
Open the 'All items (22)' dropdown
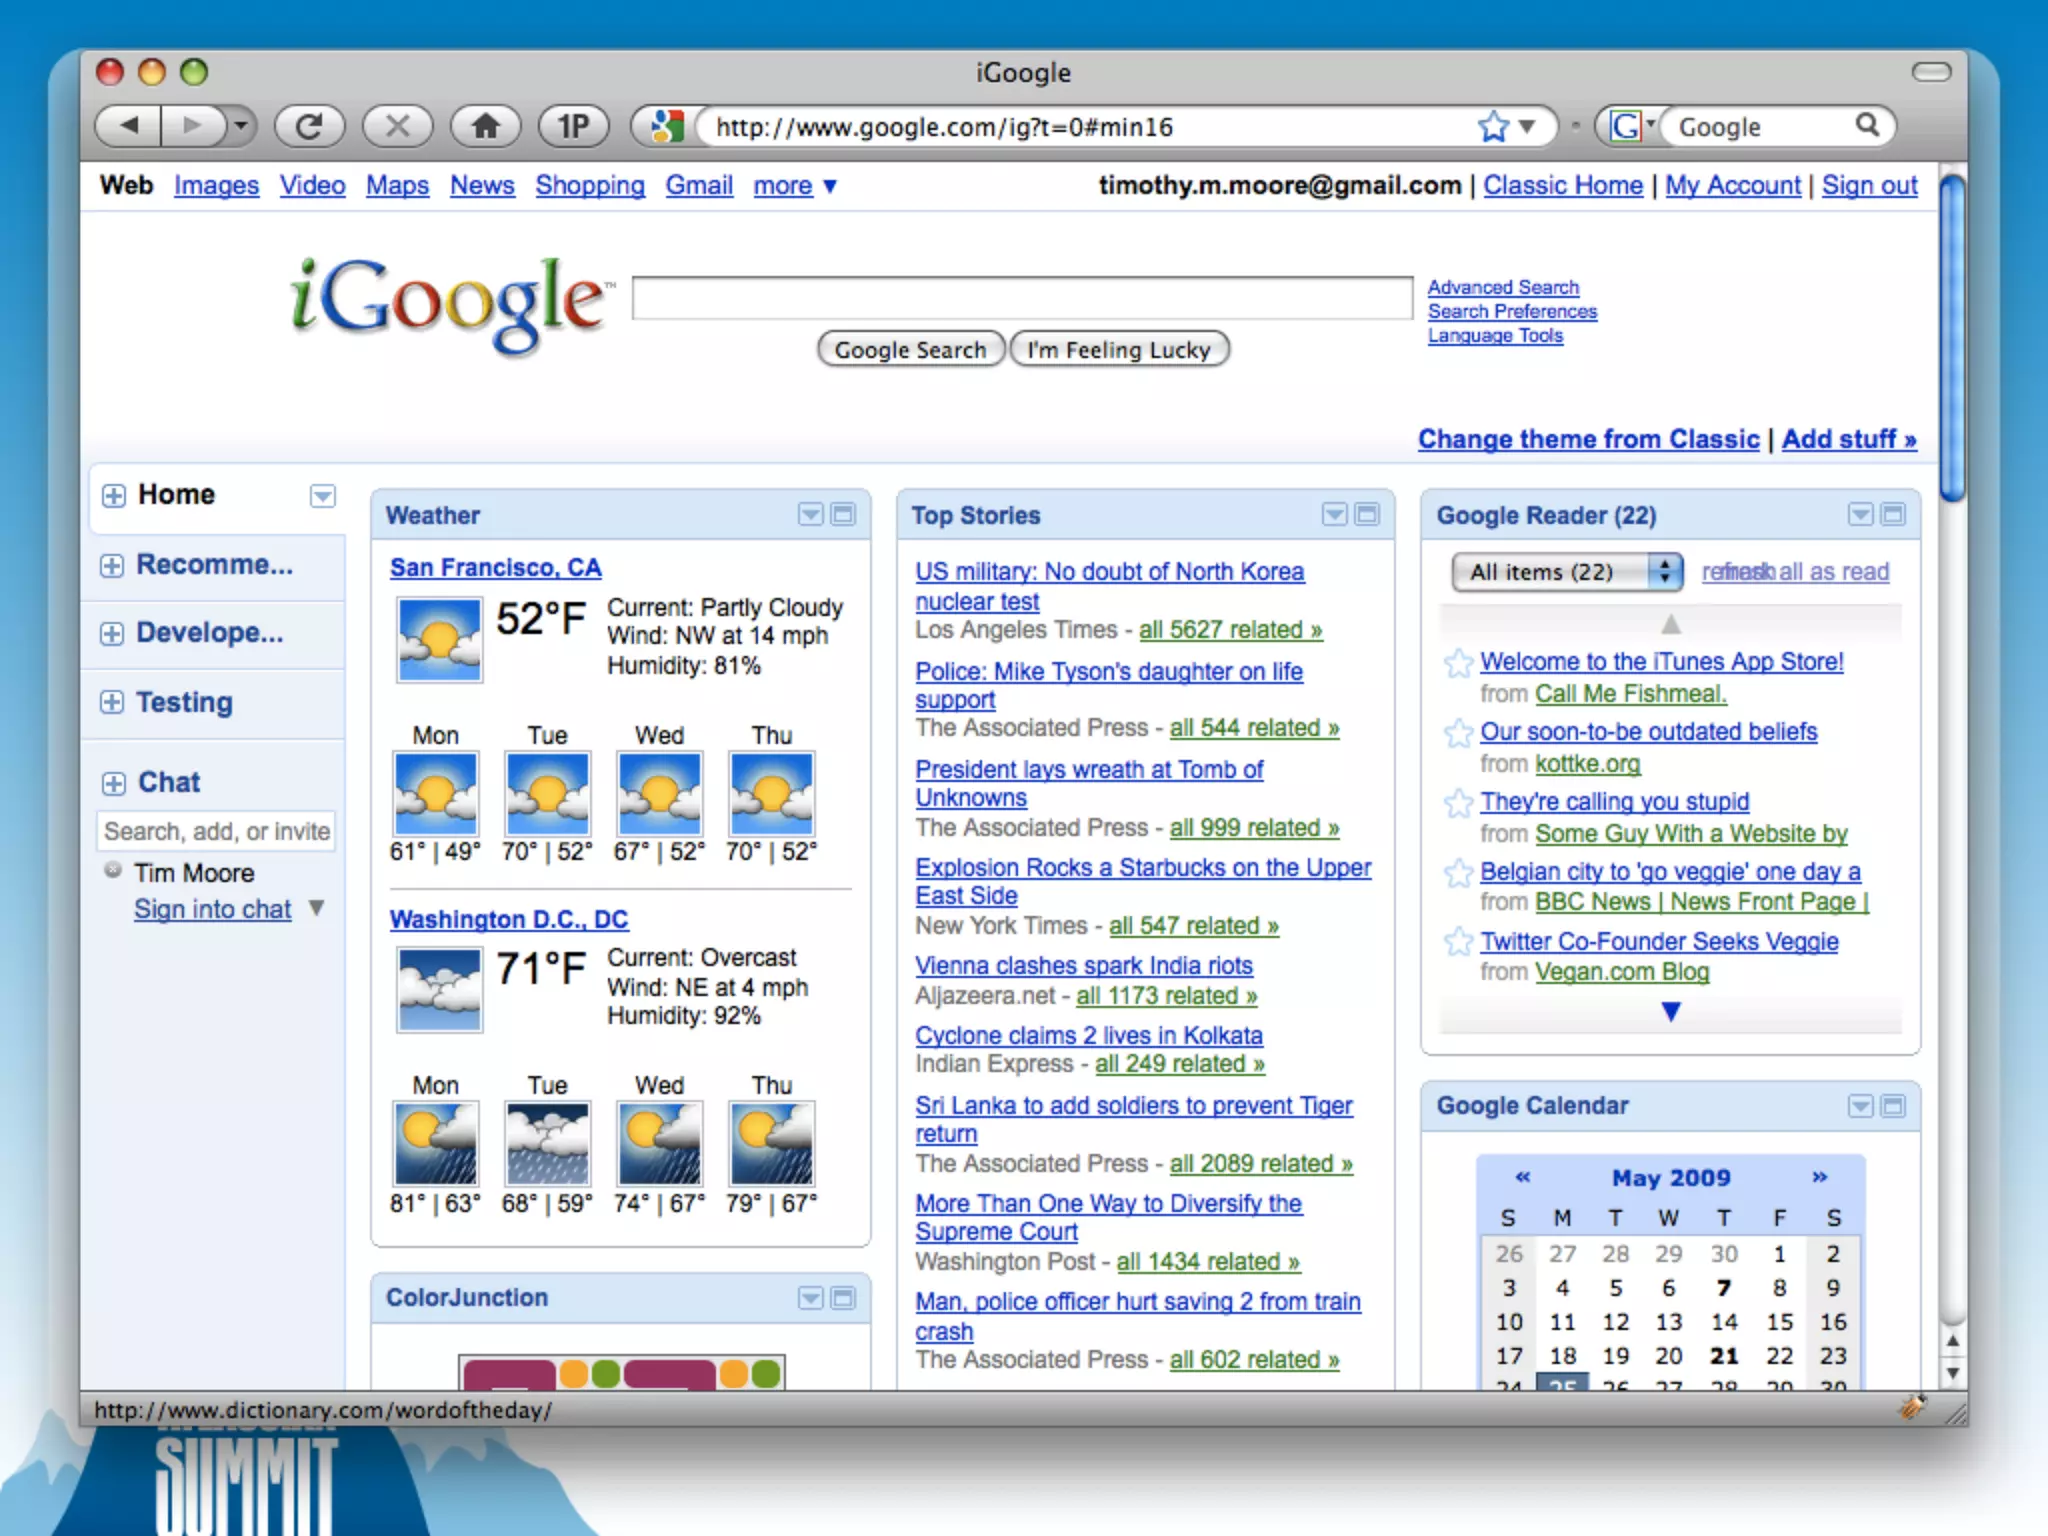coord(1567,572)
